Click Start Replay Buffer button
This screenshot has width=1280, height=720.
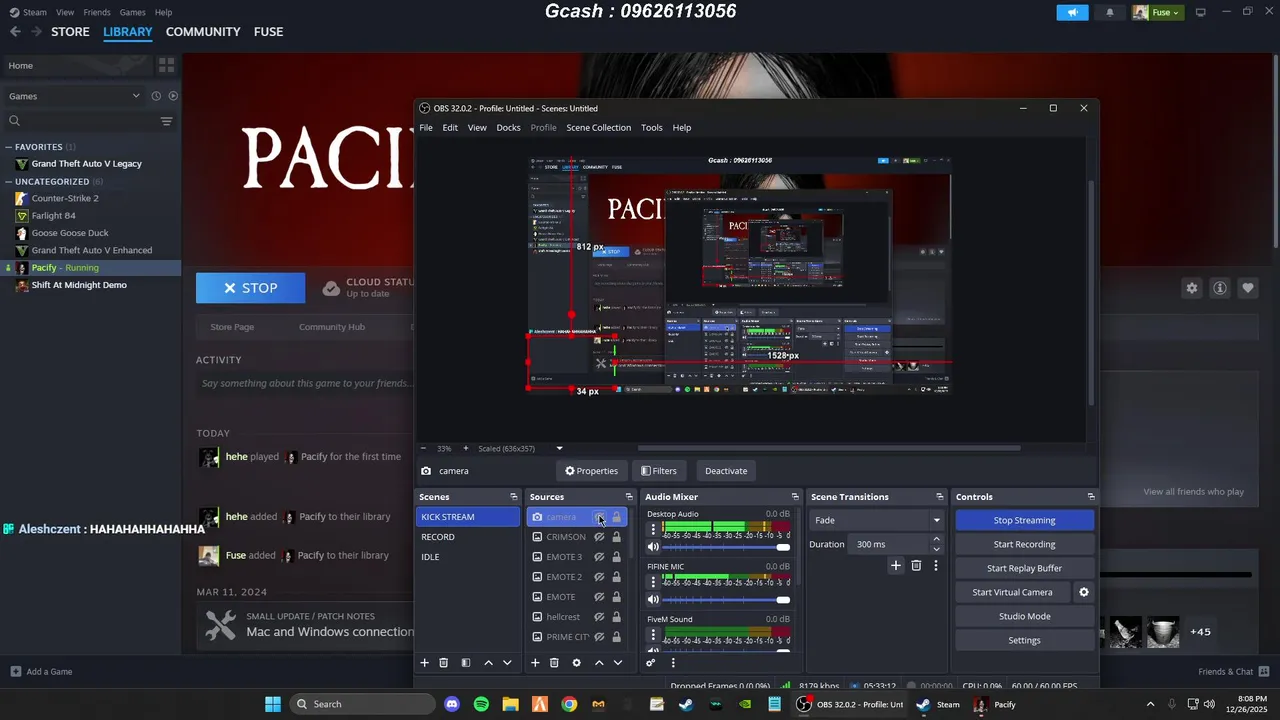click(x=1024, y=568)
